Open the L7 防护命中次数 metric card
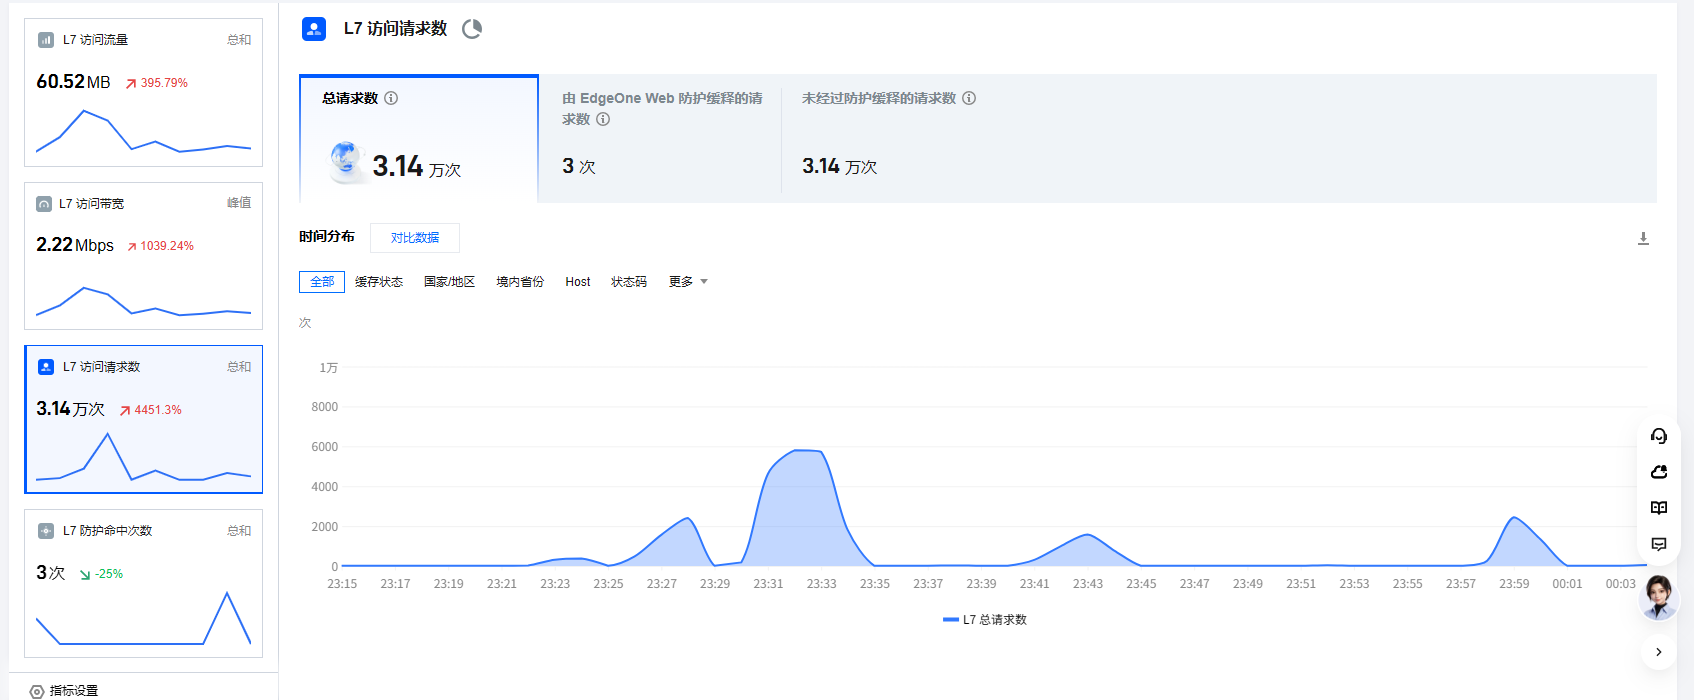The width and height of the screenshot is (1694, 700). [144, 583]
